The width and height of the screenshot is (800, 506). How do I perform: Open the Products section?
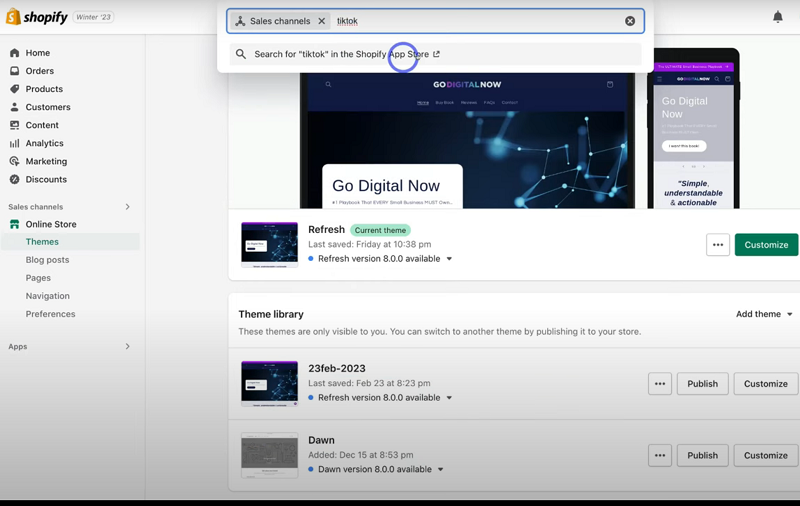click(44, 89)
